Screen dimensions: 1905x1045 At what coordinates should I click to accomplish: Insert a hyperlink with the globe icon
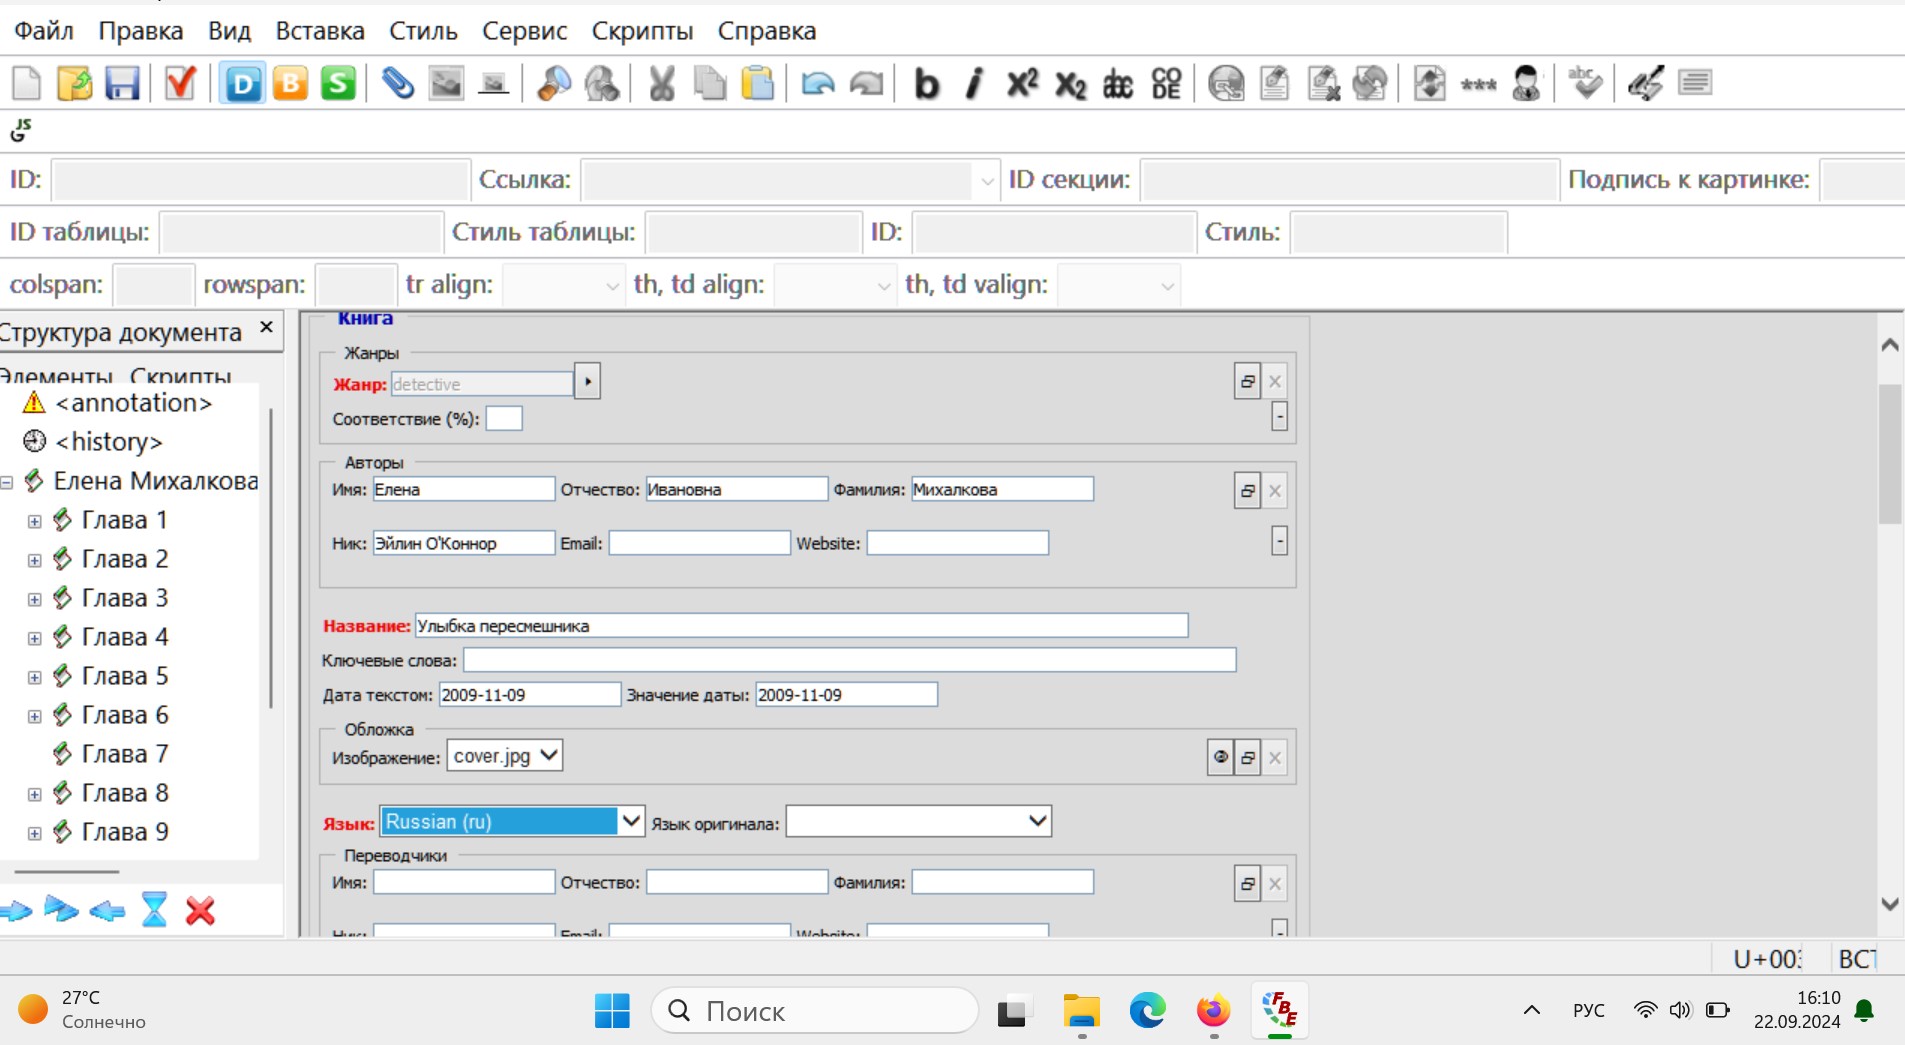click(1226, 83)
